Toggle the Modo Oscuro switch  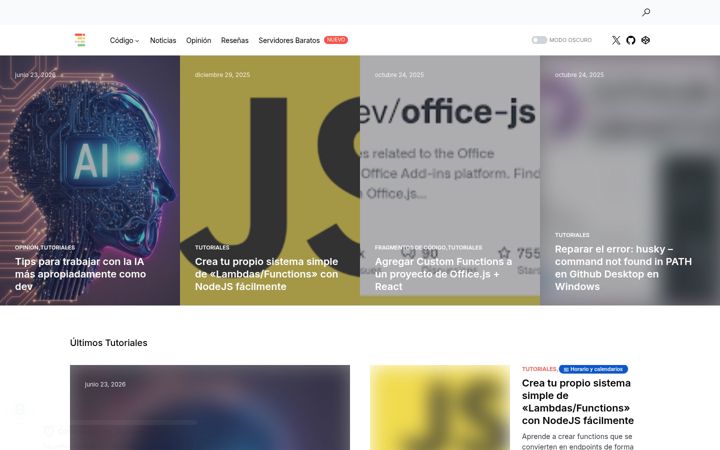coord(539,40)
